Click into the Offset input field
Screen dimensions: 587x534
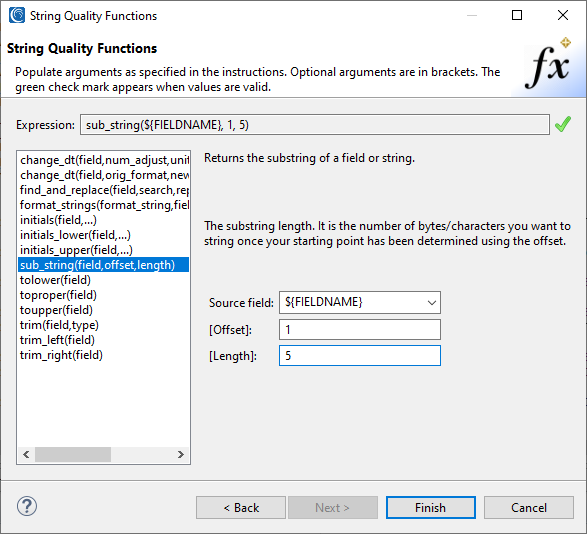(x=360, y=330)
